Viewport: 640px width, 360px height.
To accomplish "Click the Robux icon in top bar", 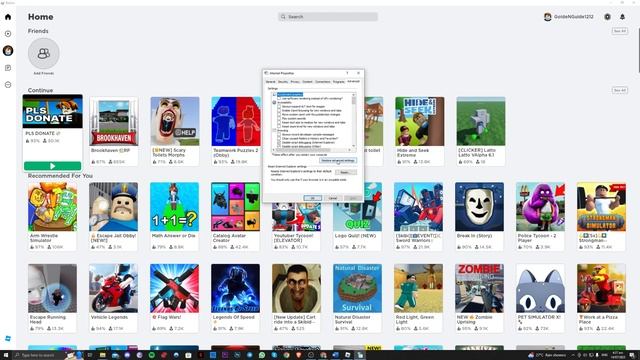I will [x=607, y=17].
